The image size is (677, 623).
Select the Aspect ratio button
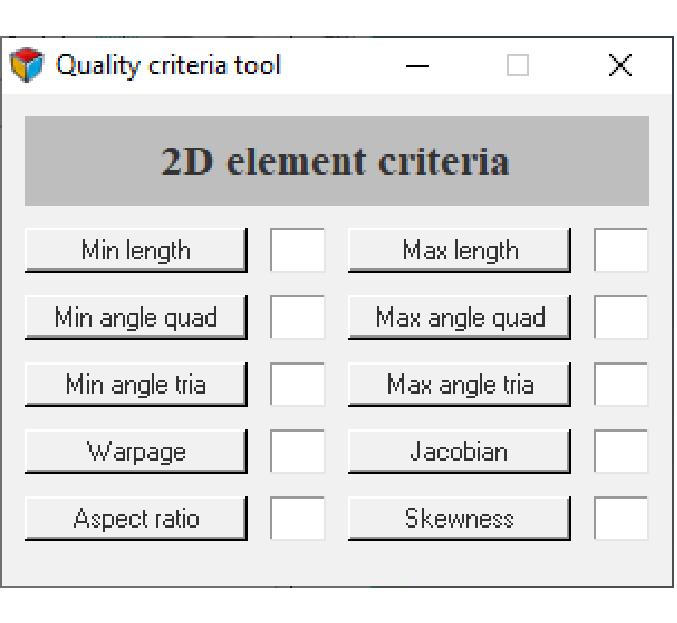click(135, 519)
